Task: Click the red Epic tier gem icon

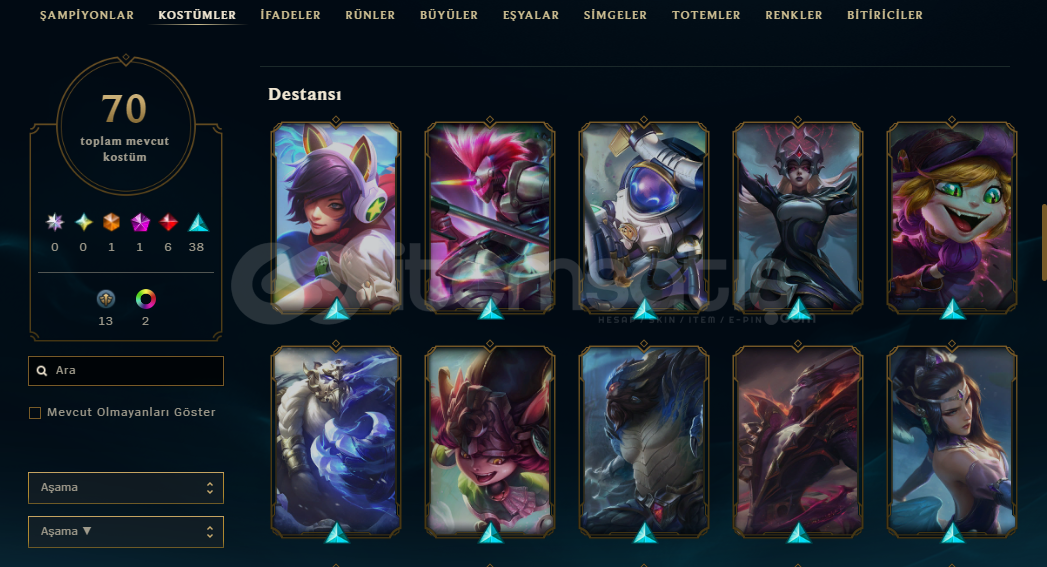Action: coord(168,222)
